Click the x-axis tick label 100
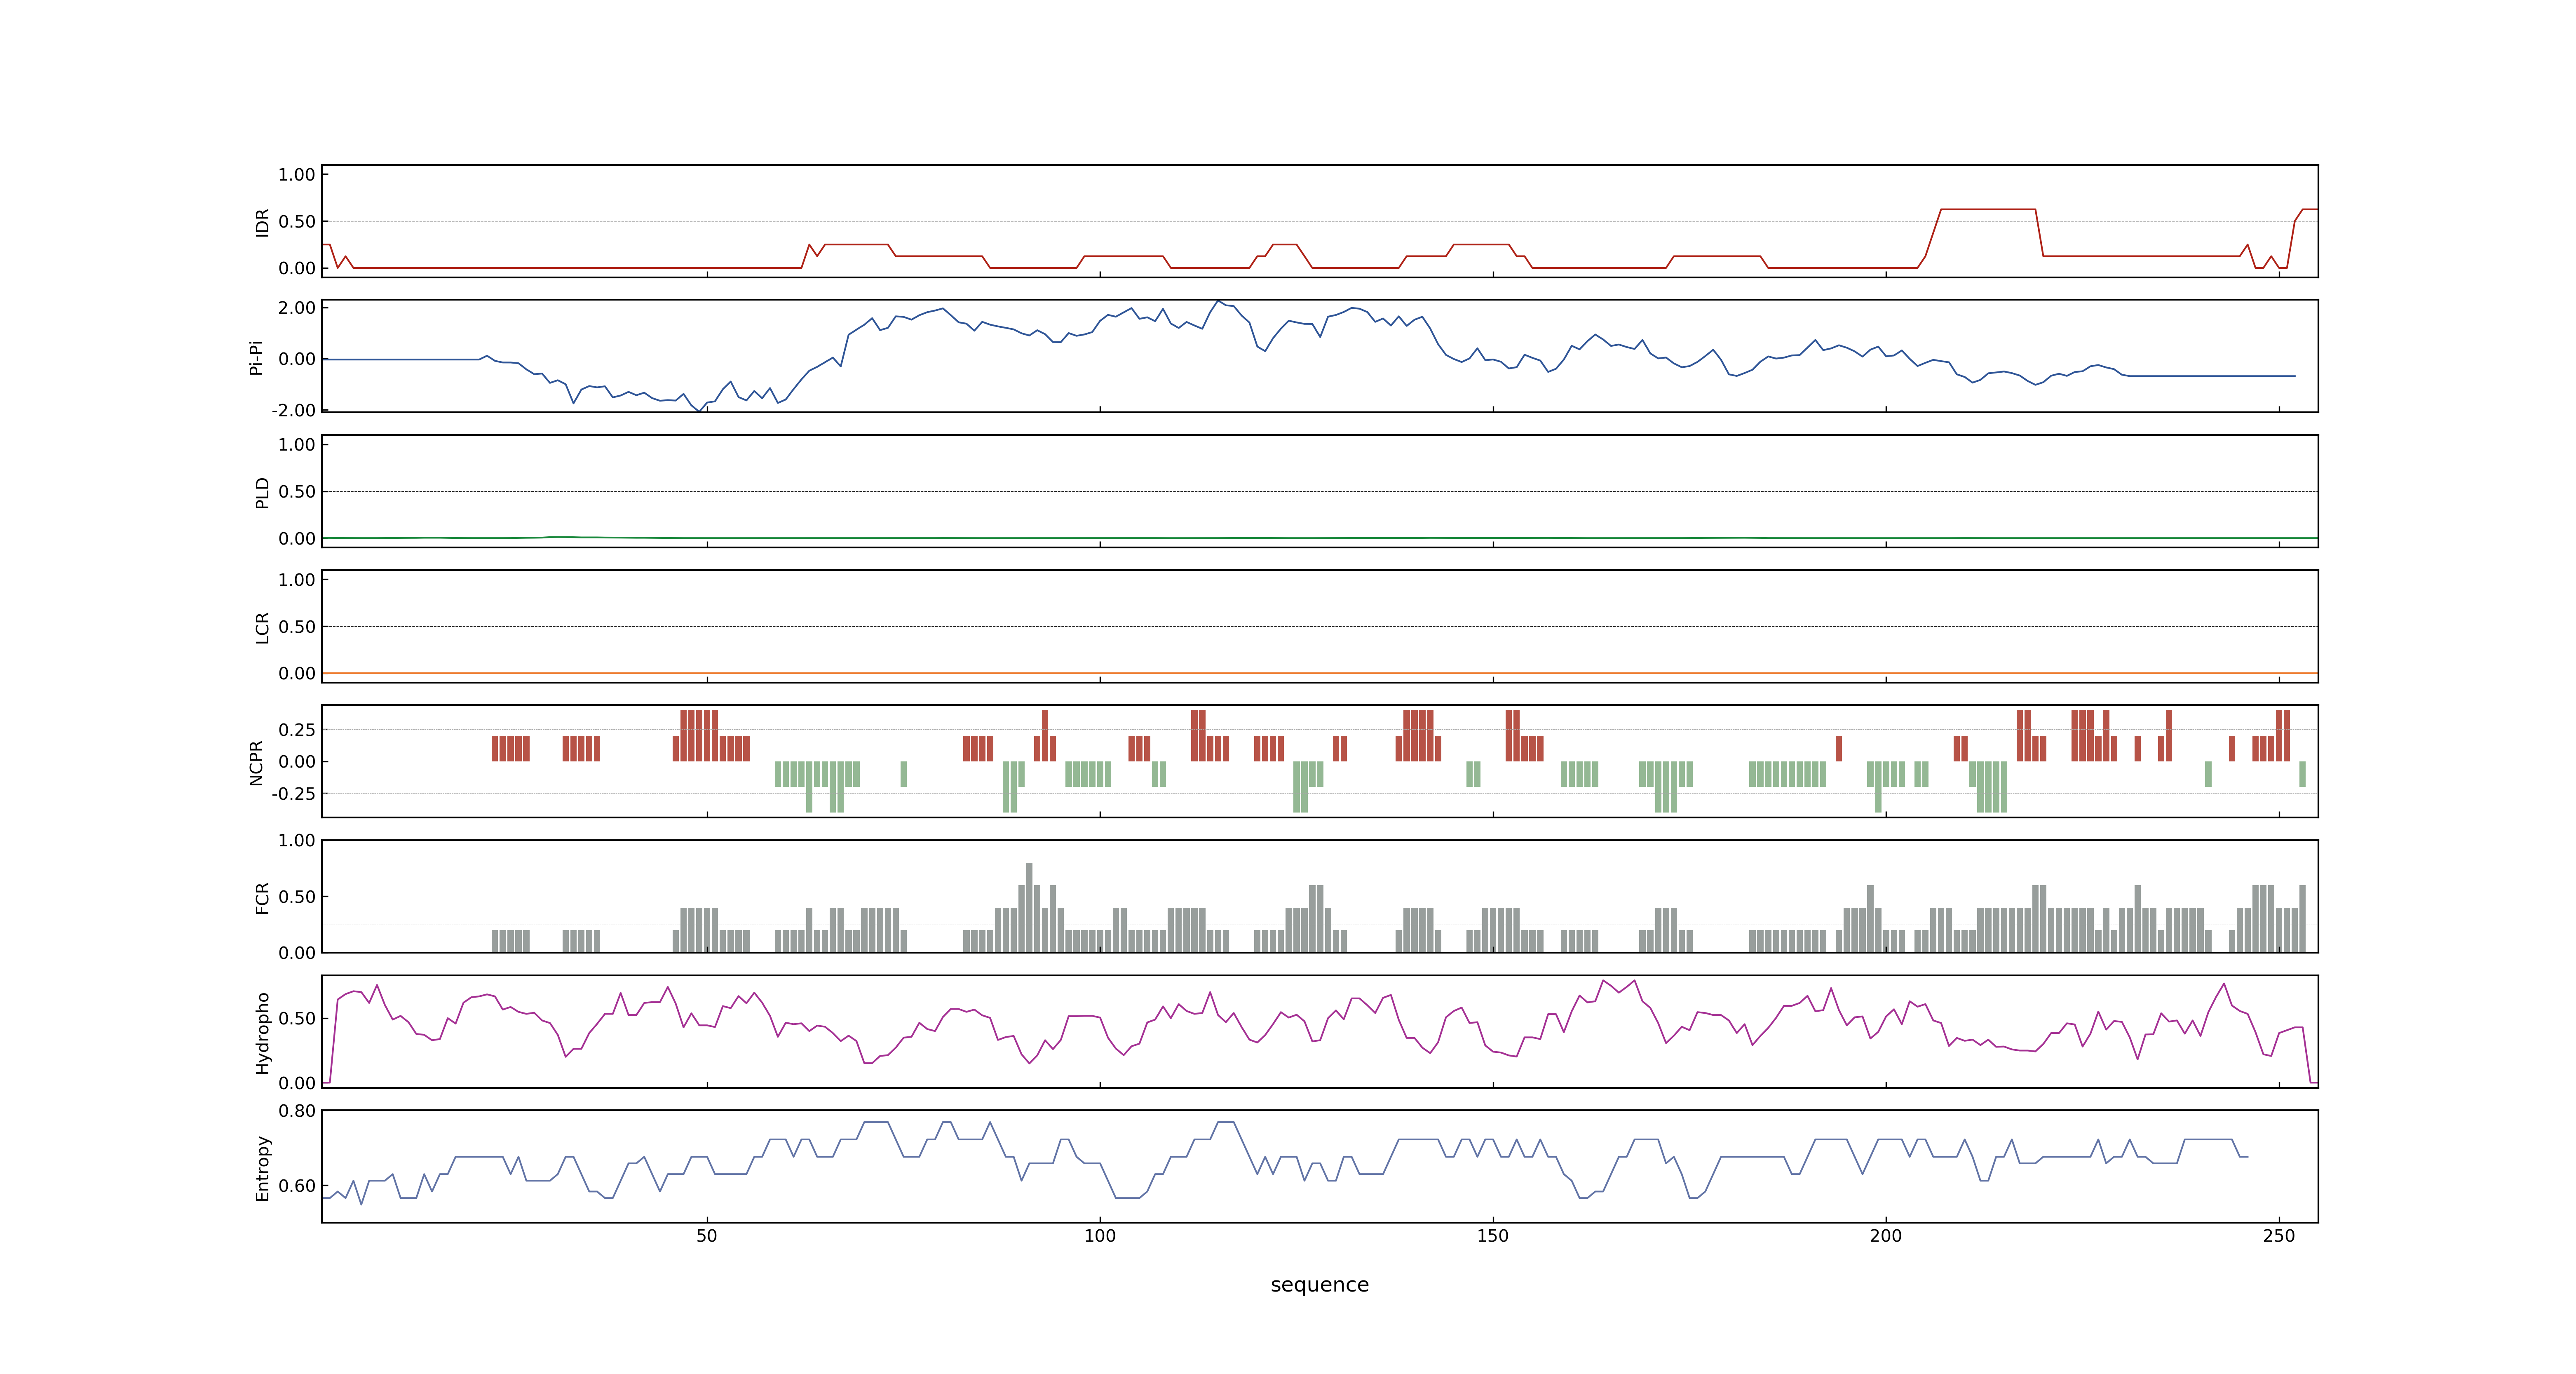The image size is (2576, 1374). click(x=1100, y=1236)
